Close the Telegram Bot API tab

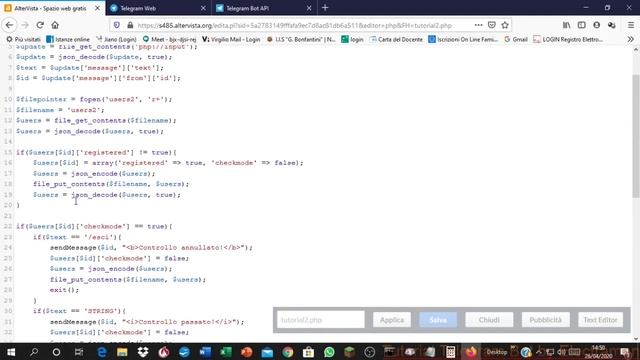click(309, 8)
